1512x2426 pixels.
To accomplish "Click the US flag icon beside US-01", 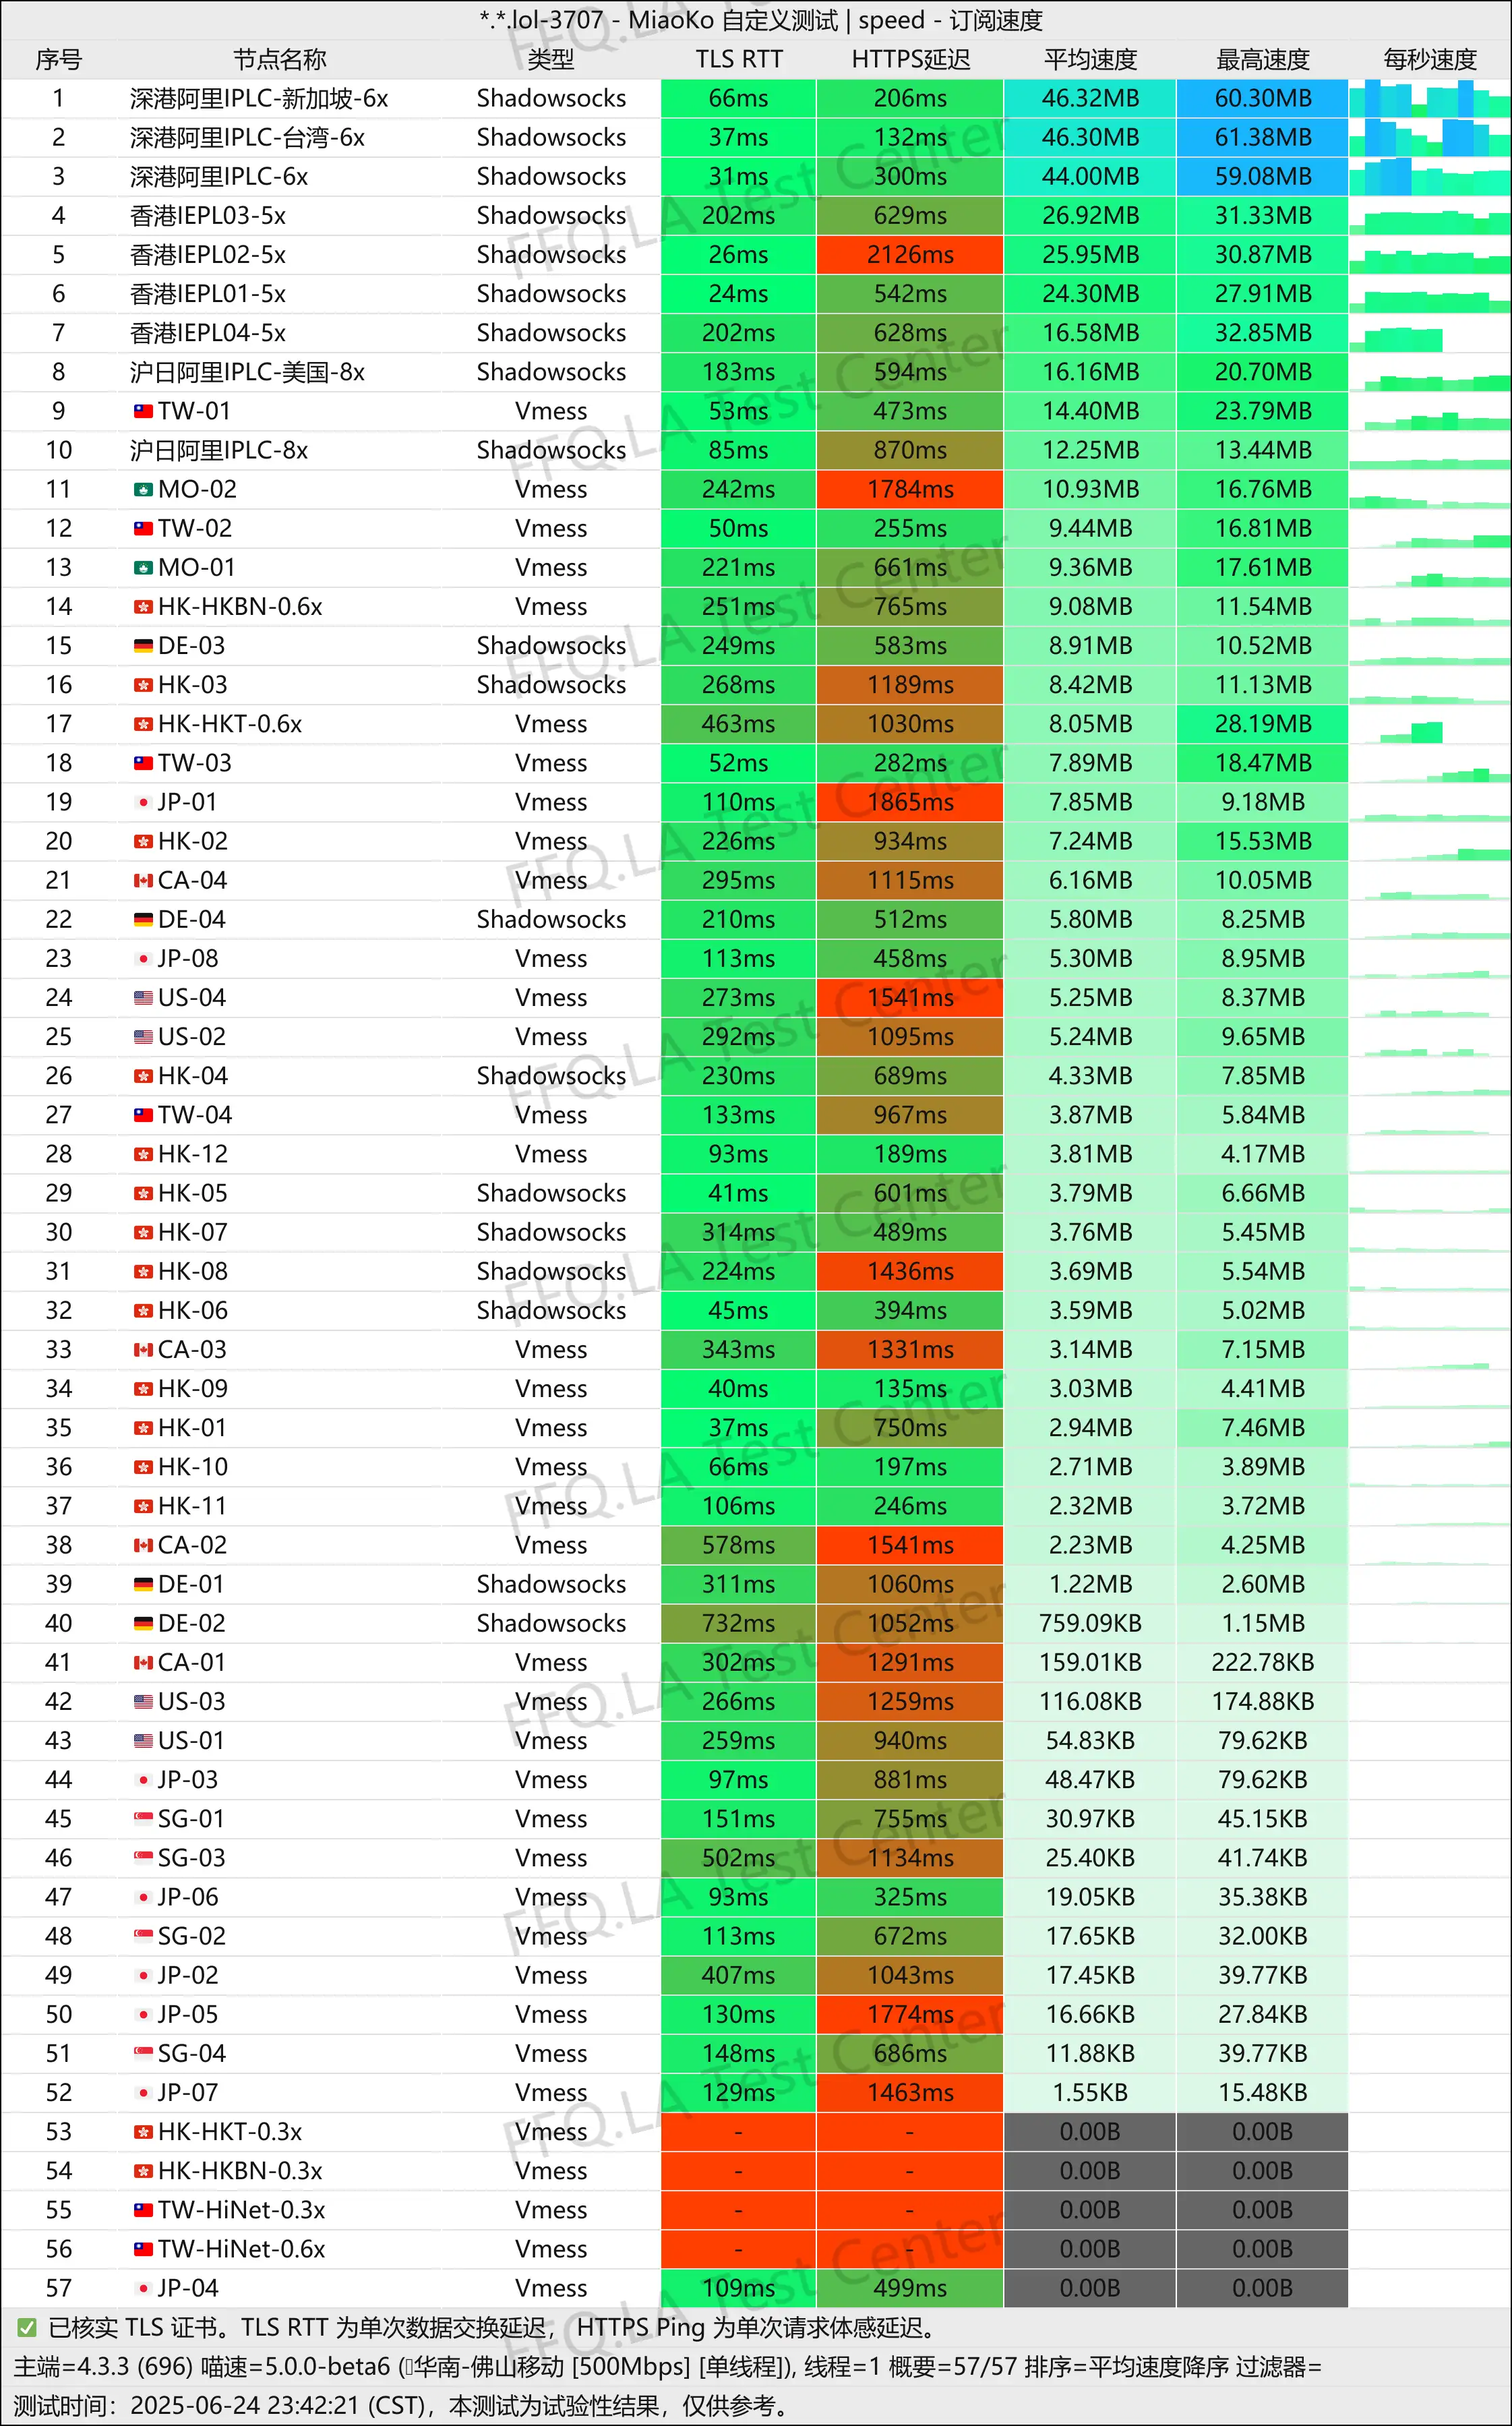I will tap(143, 1741).
